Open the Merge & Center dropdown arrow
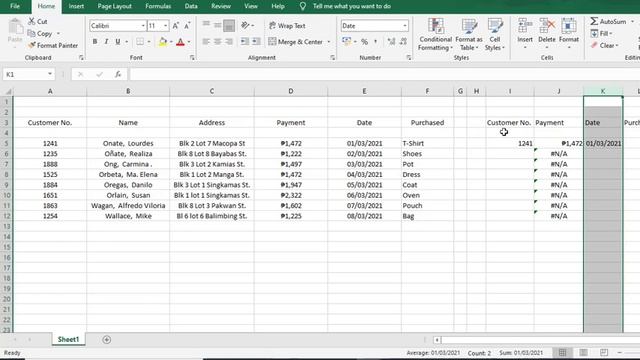This screenshot has width=640, height=360. coord(329,42)
